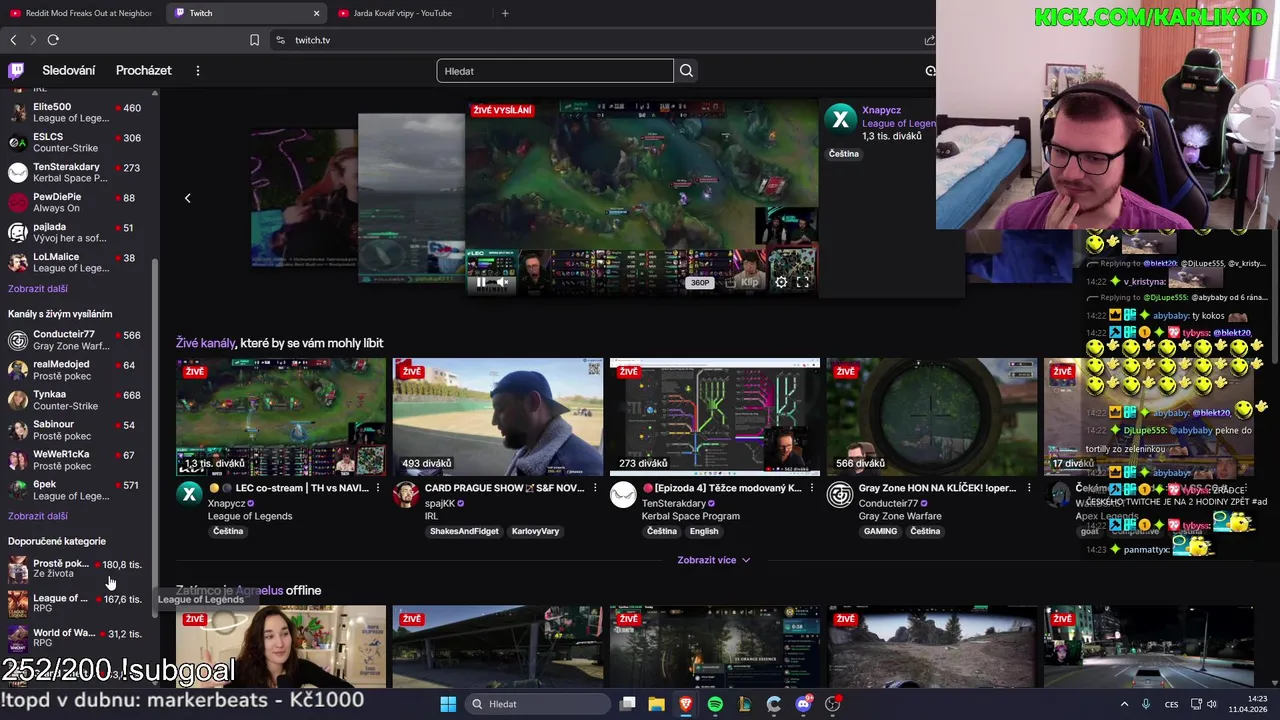Open LoLMalice channel in sidebar
This screenshot has height=720, width=1280.
[x=75, y=262]
